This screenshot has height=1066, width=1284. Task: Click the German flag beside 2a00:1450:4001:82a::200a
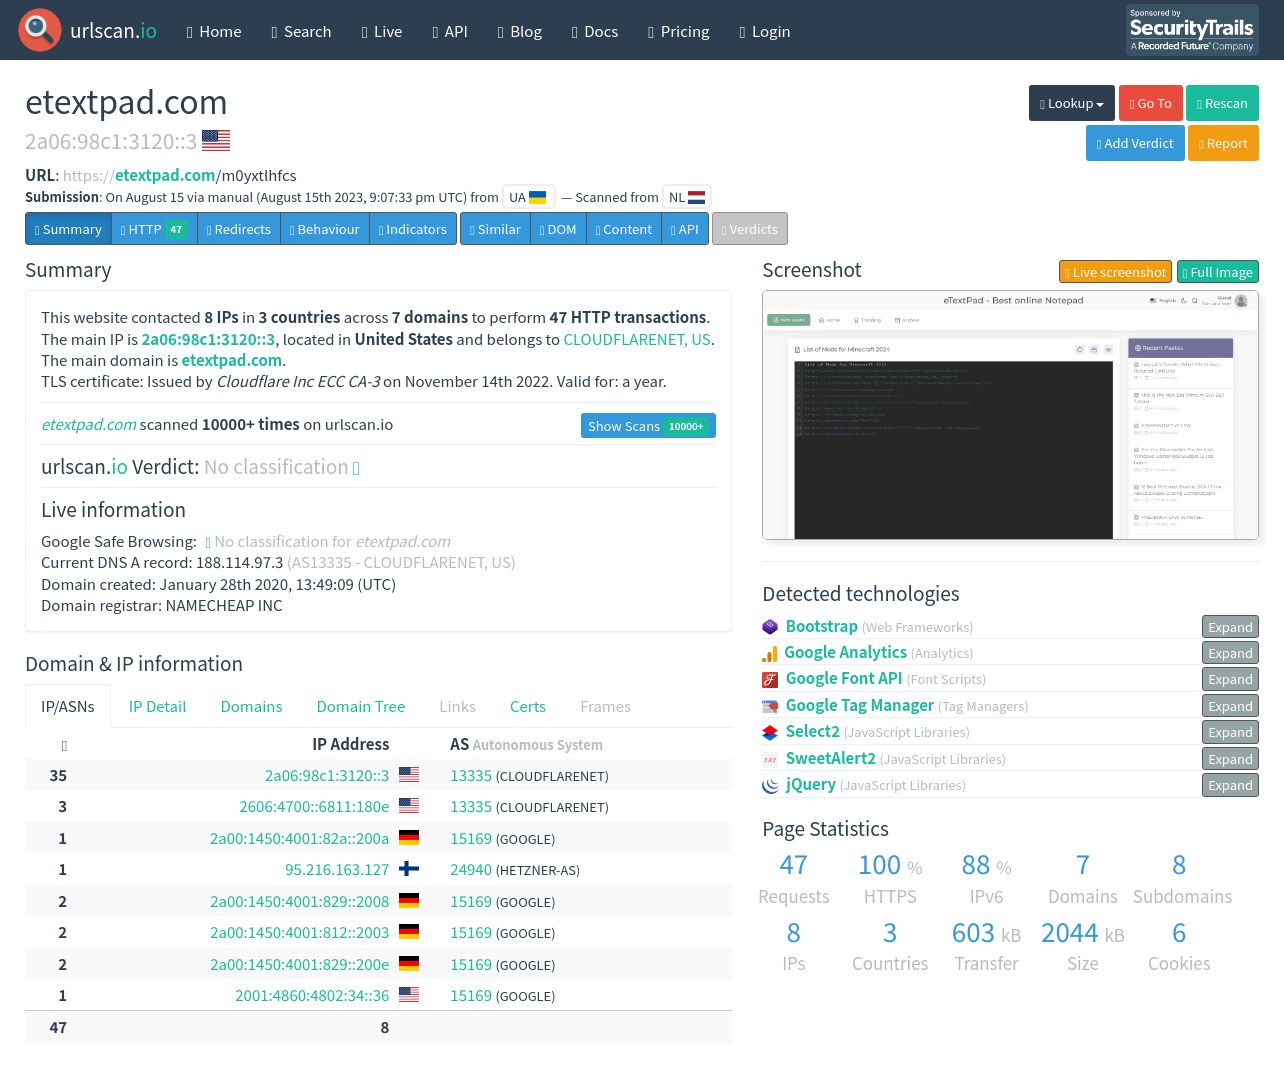pos(409,838)
